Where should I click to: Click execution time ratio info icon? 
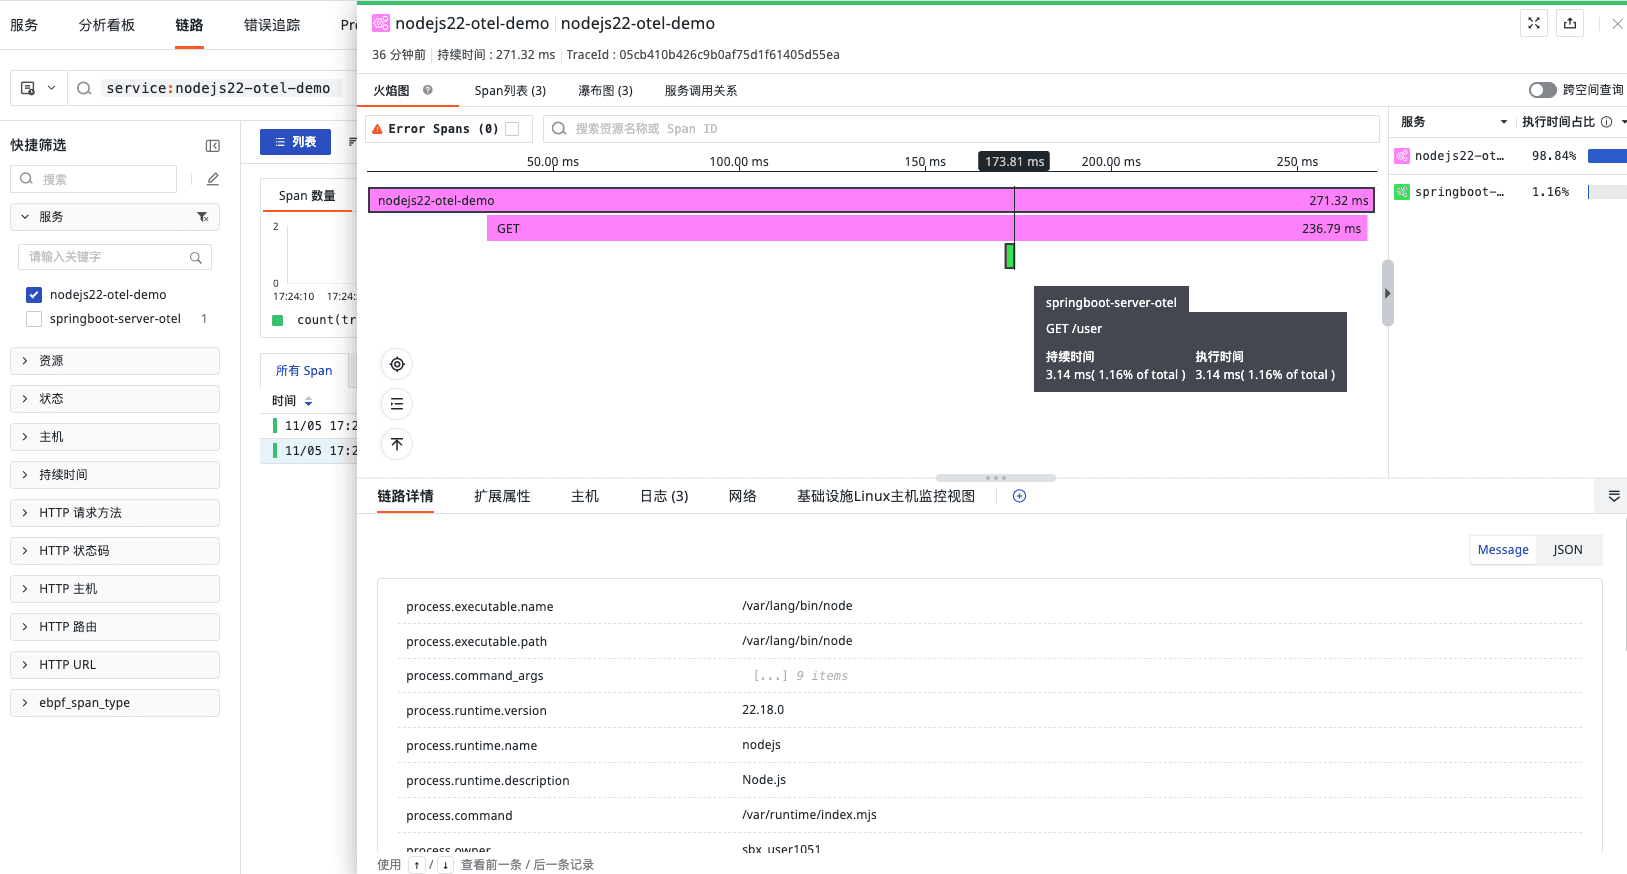[1606, 122]
